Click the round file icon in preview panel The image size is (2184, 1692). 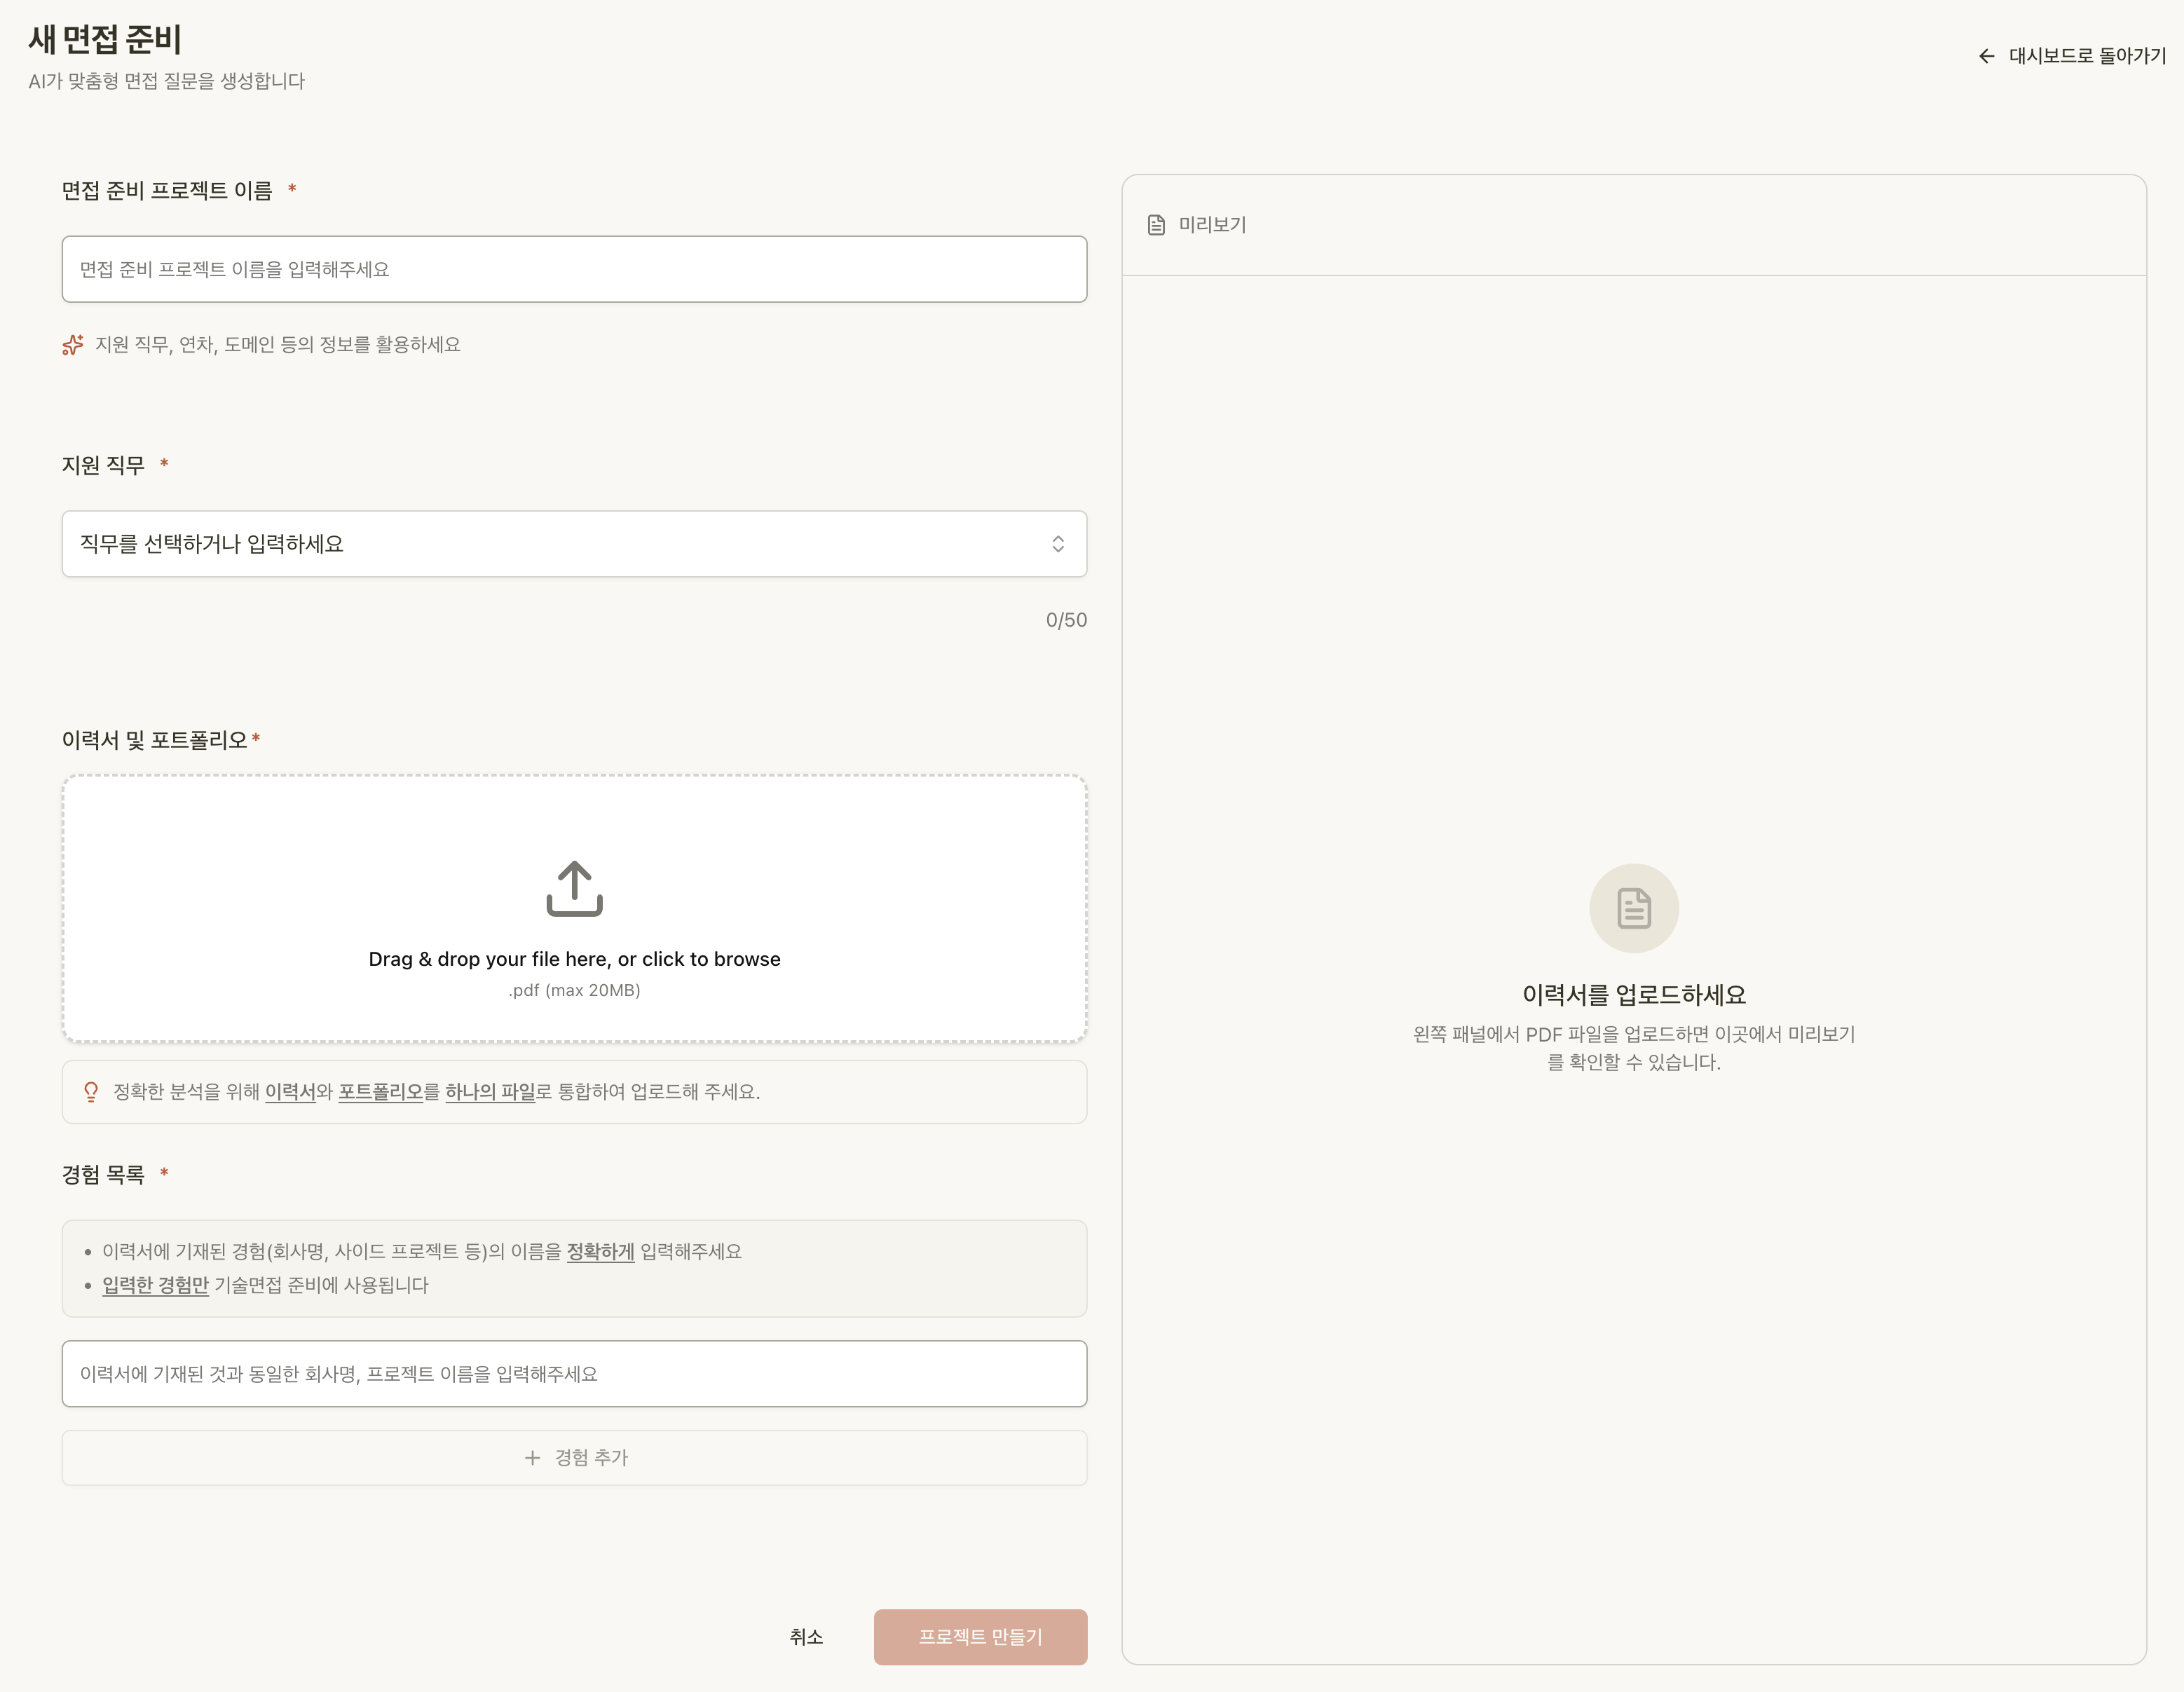(1633, 908)
